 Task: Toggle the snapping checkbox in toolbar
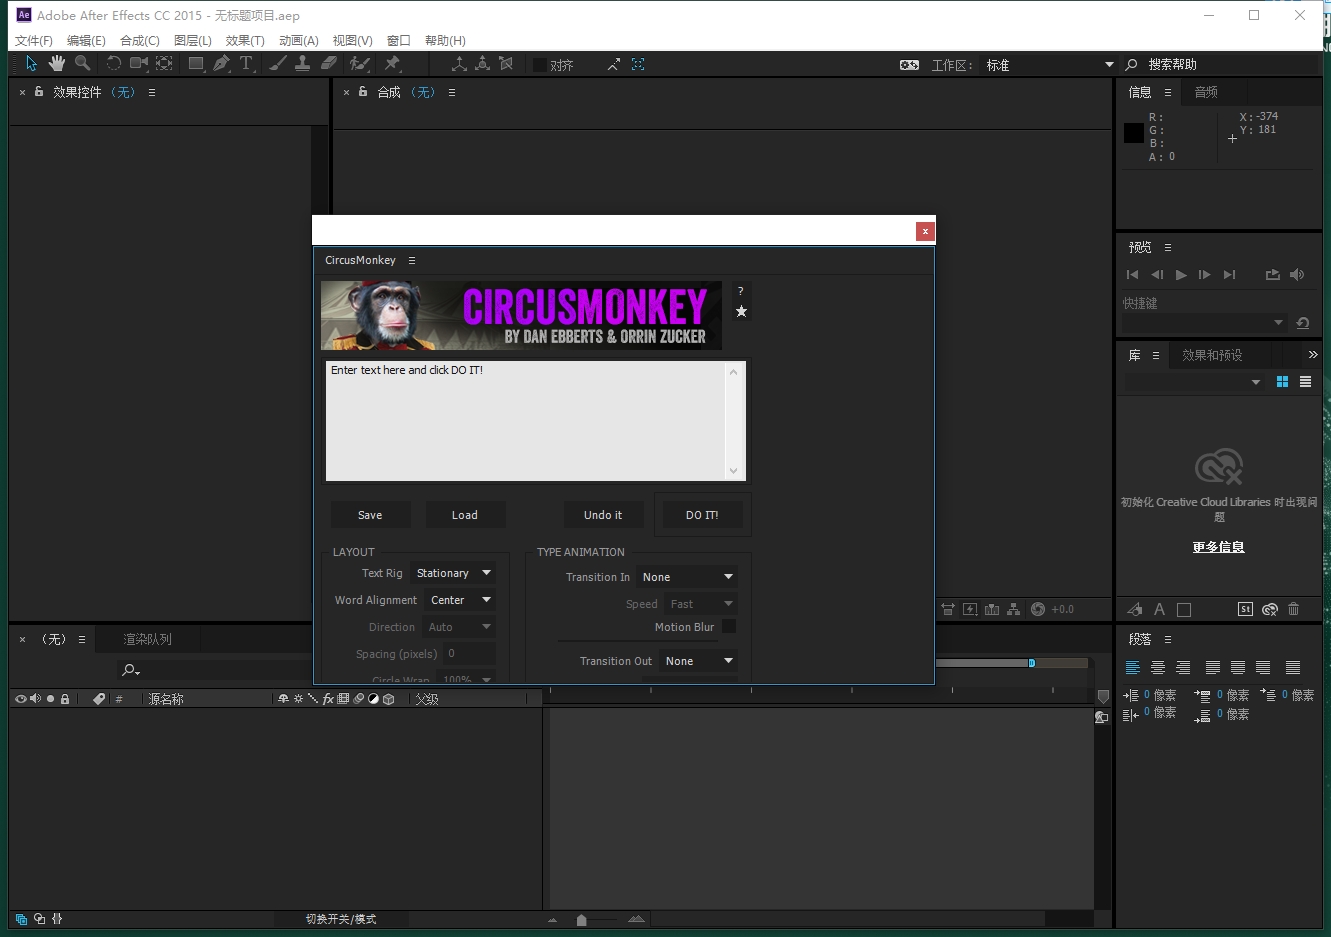tap(540, 65)
